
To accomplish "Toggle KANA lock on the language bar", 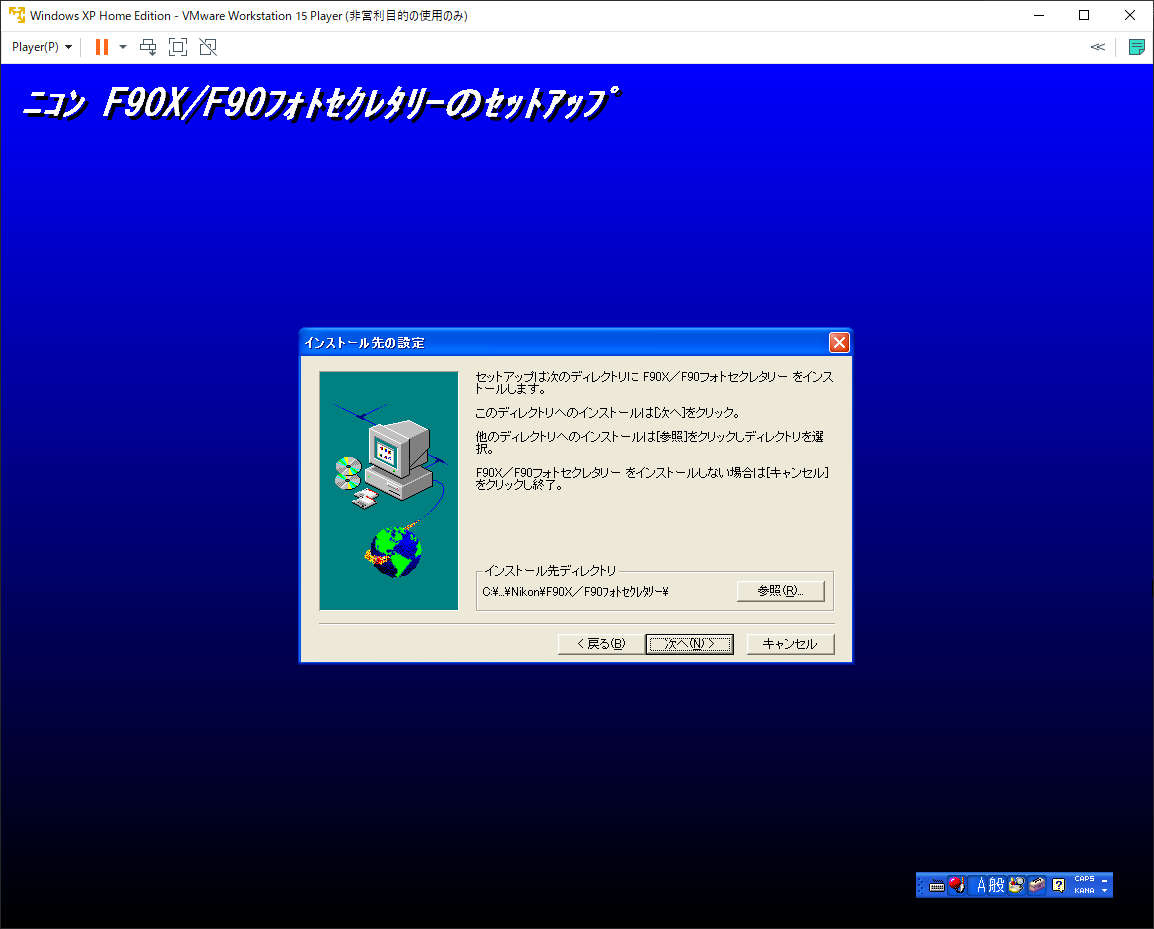I will (1083, 890).
